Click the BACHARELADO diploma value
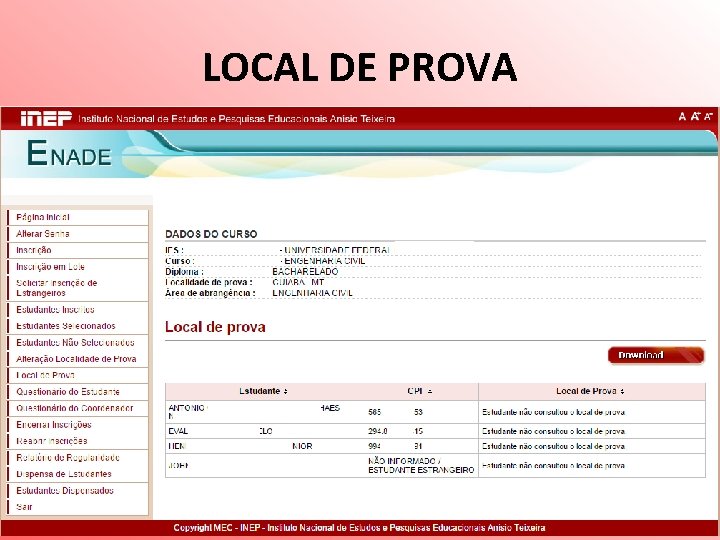720x540 pixels. pyautogui.click(x=305, y=272)
